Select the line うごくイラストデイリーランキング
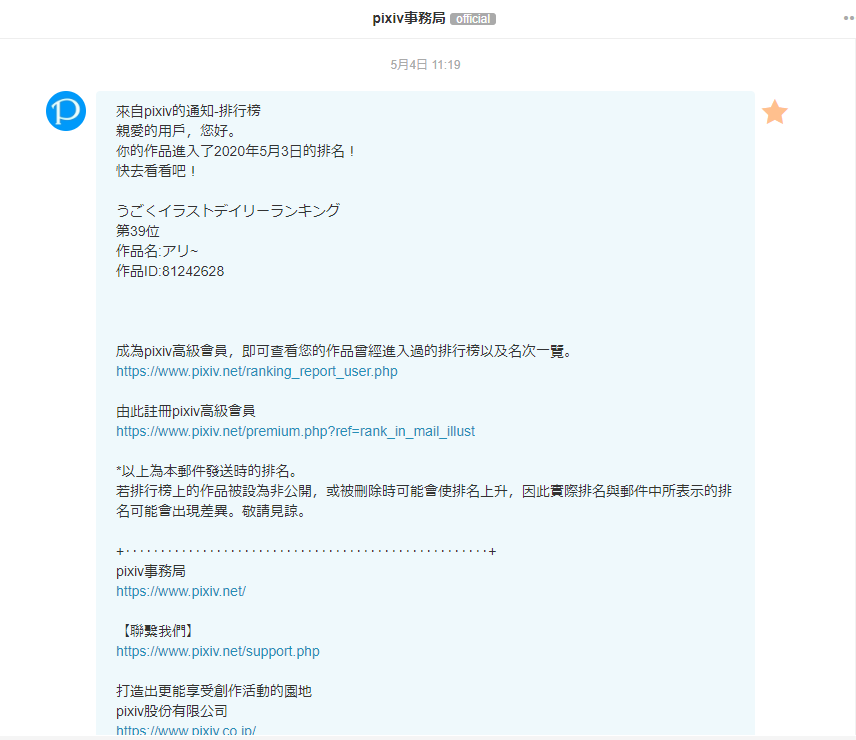 pos(228,211)
